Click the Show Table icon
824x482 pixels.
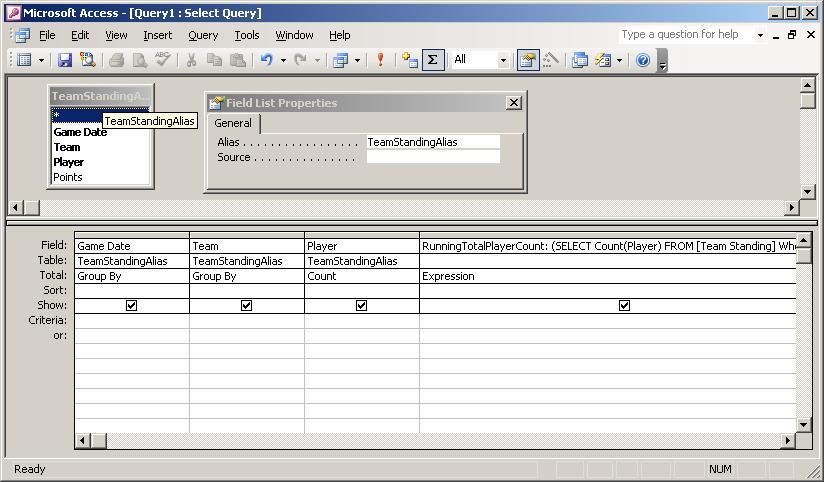click(409, 60)
